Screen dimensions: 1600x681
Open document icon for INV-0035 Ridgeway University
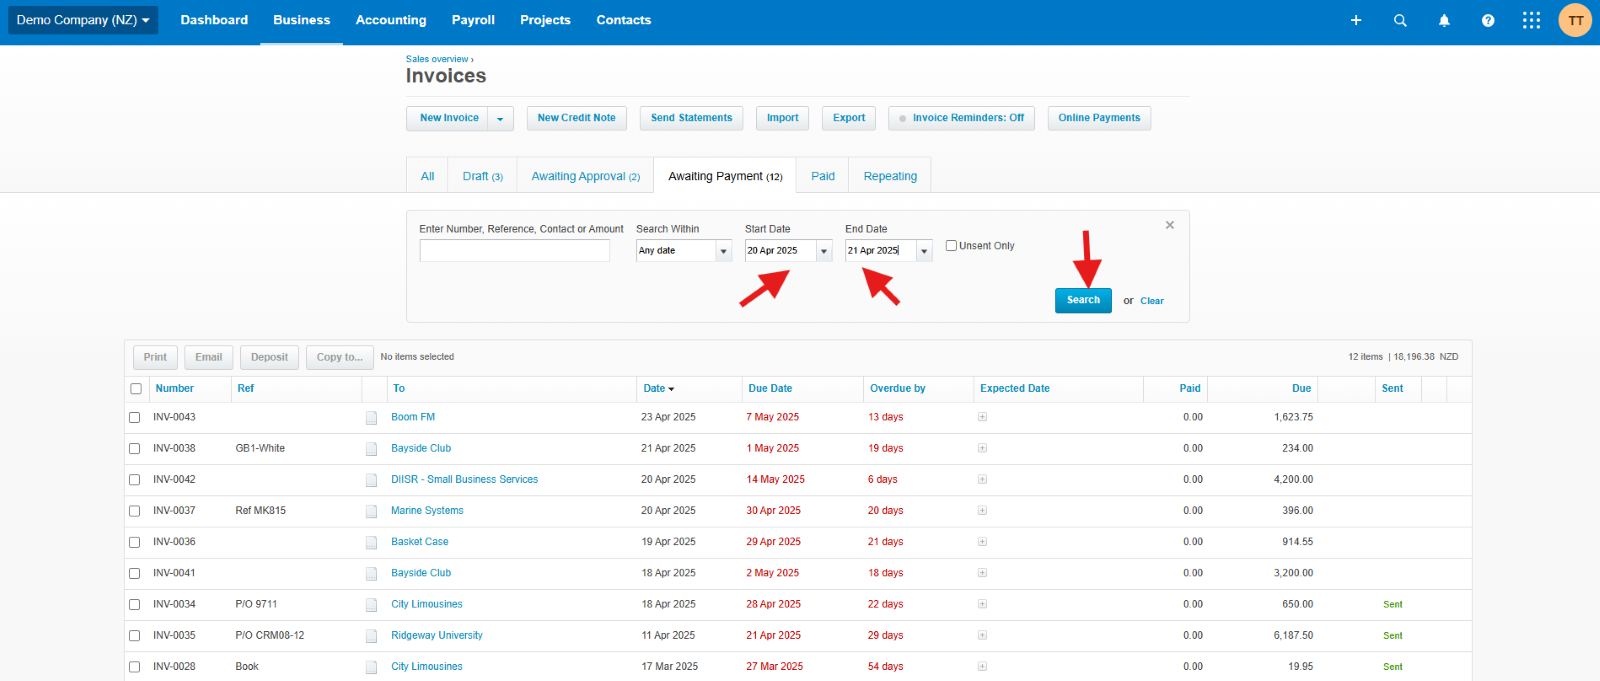pyautogui.click(x=371, y=636)
